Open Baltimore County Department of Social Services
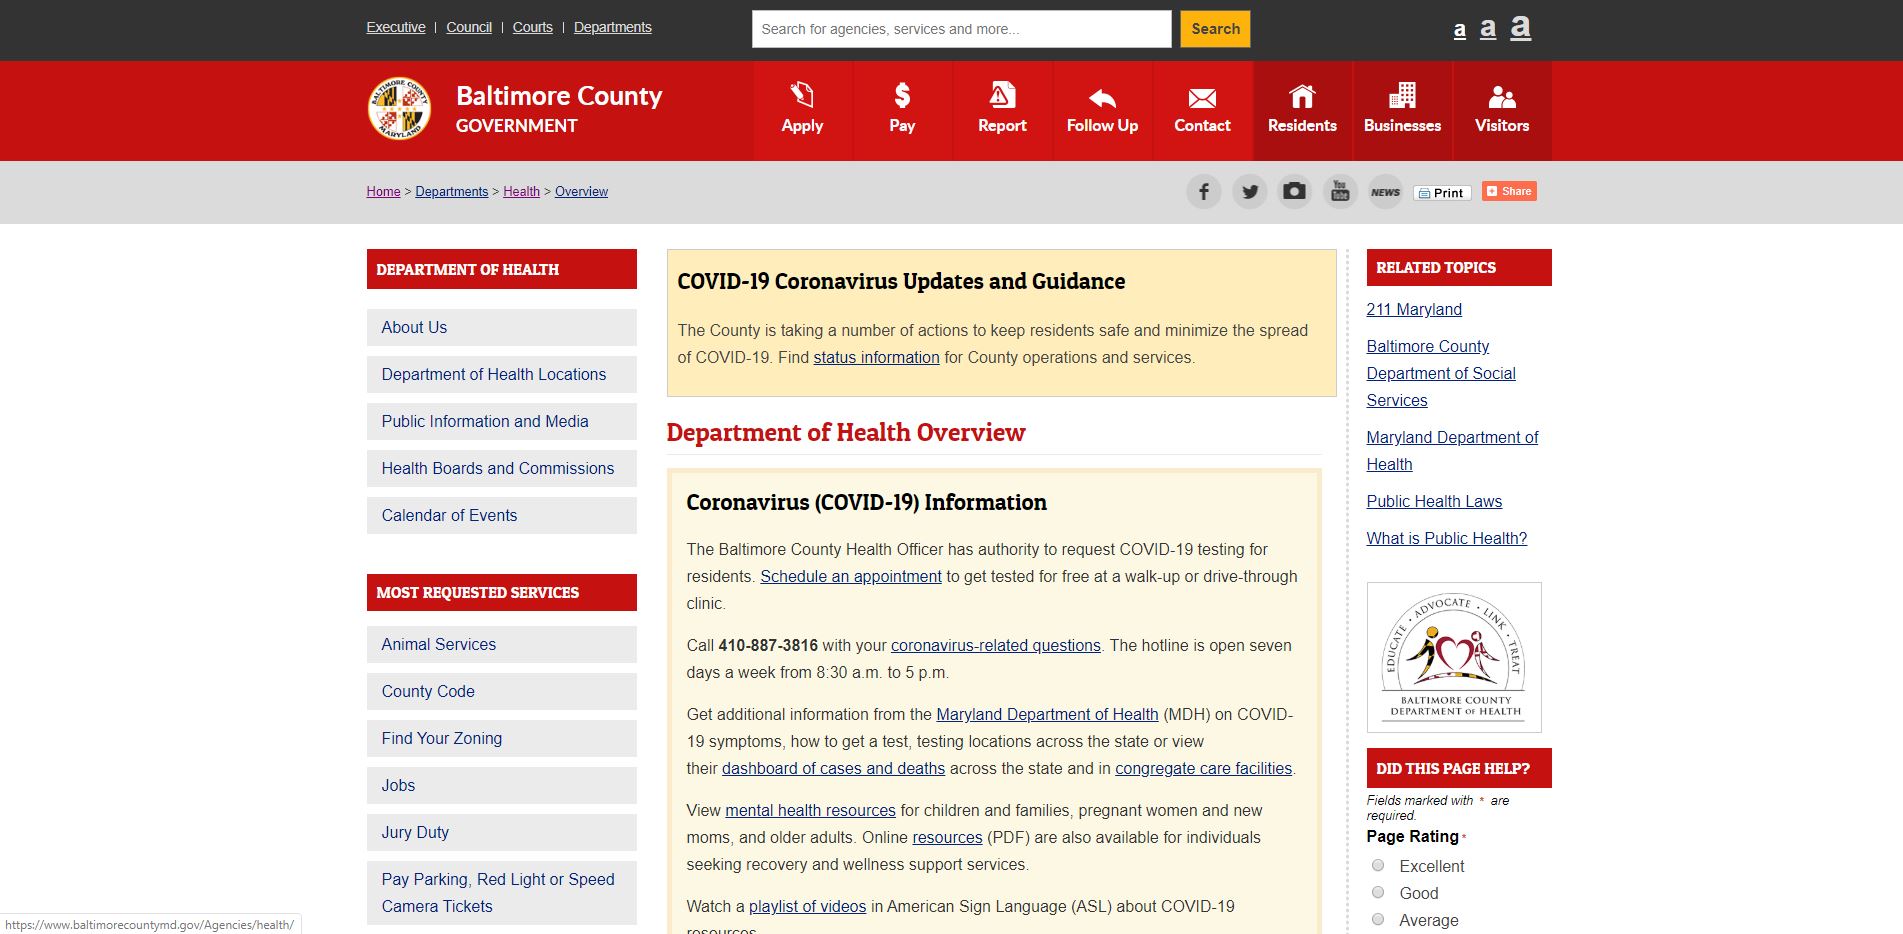 tap(1441, 373)
